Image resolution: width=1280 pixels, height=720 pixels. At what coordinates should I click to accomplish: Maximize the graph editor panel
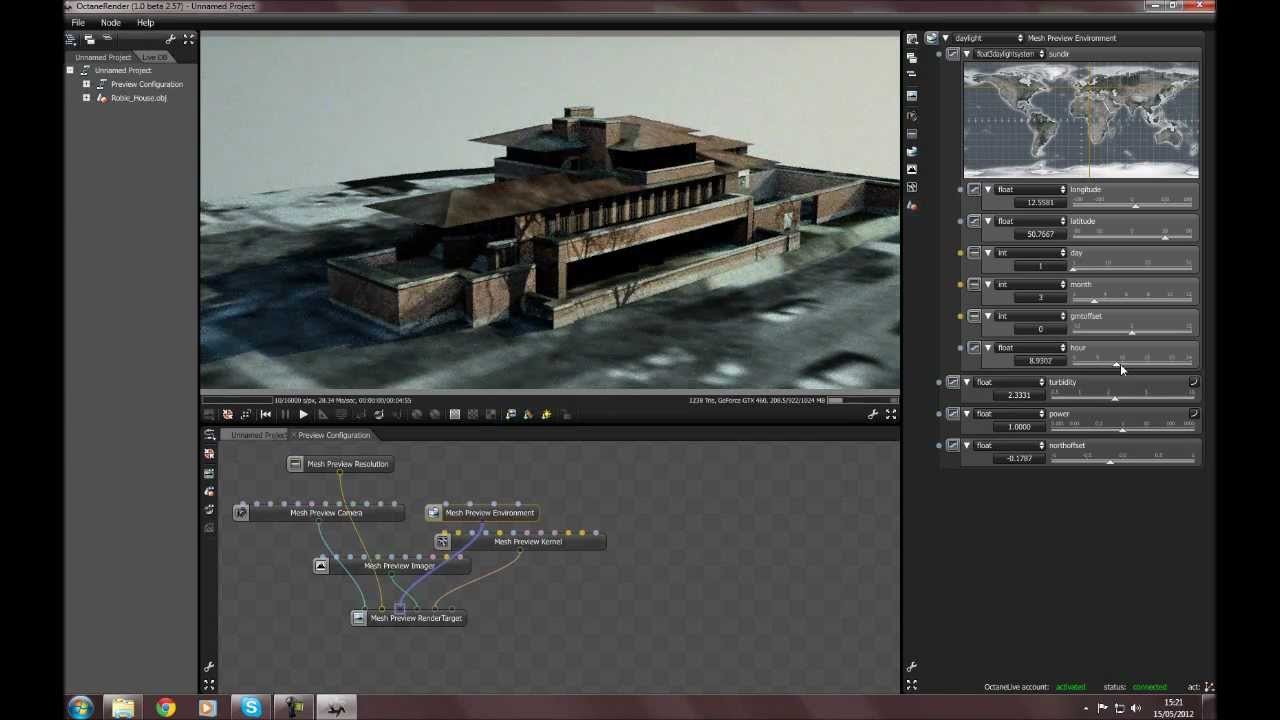point(209,685)
